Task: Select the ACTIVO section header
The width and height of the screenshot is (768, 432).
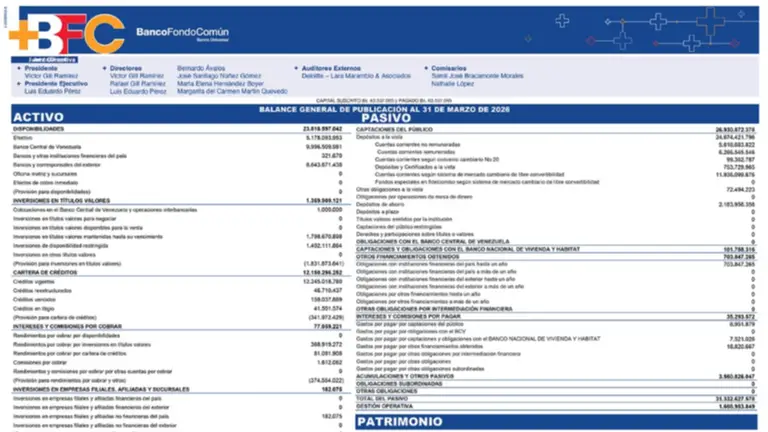Action: 42,118
